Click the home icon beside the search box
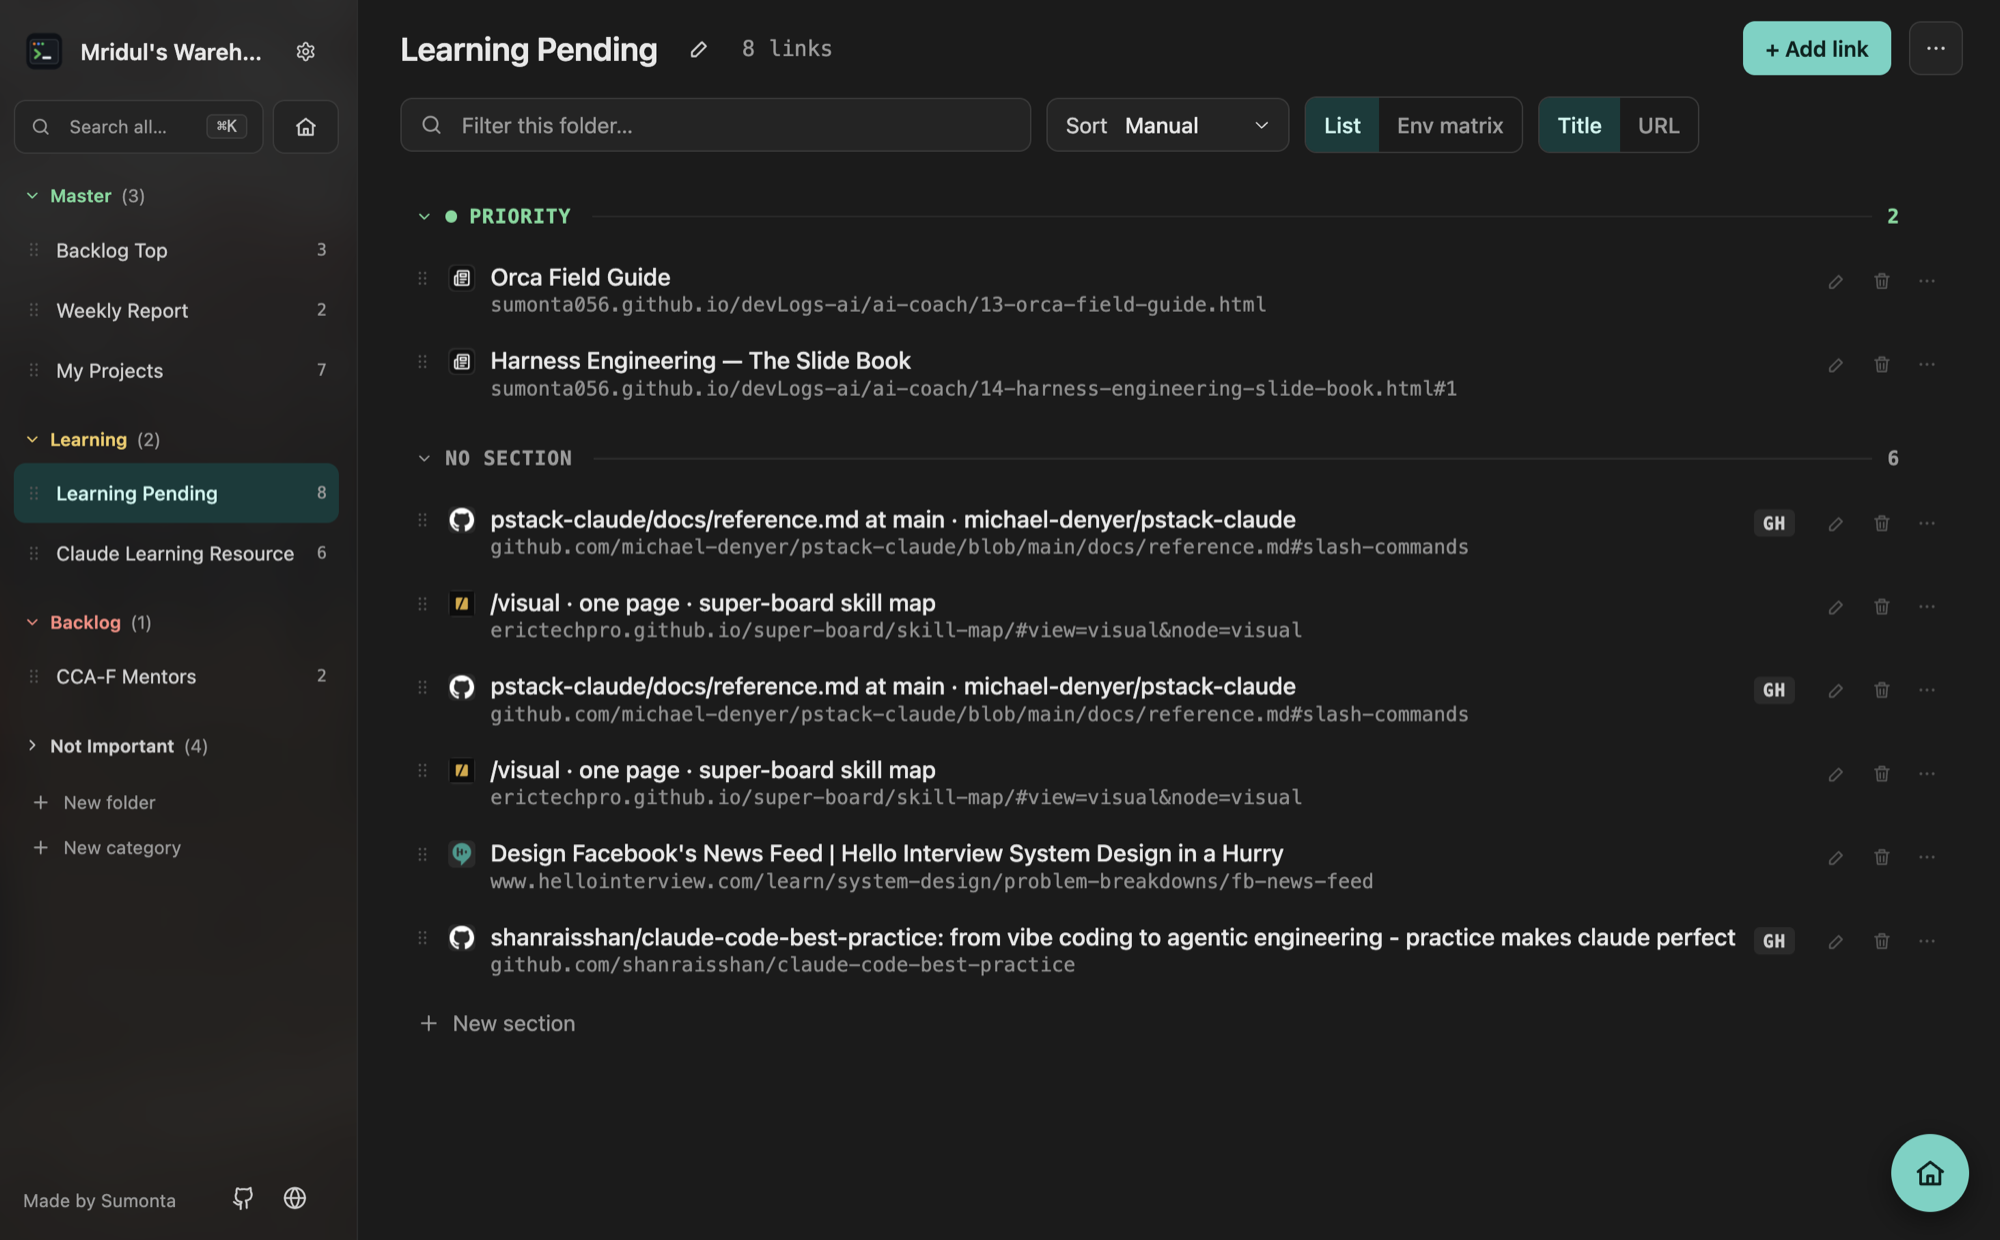The height and width of the screenshot is (1240, 2000). 306,127
